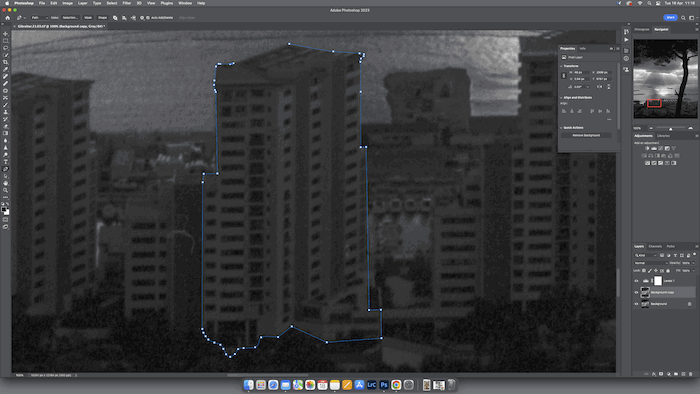This screenshot has height=394, width=700.
Task: Adjust the Navigator zoom slider
Action: pos(671,129)
